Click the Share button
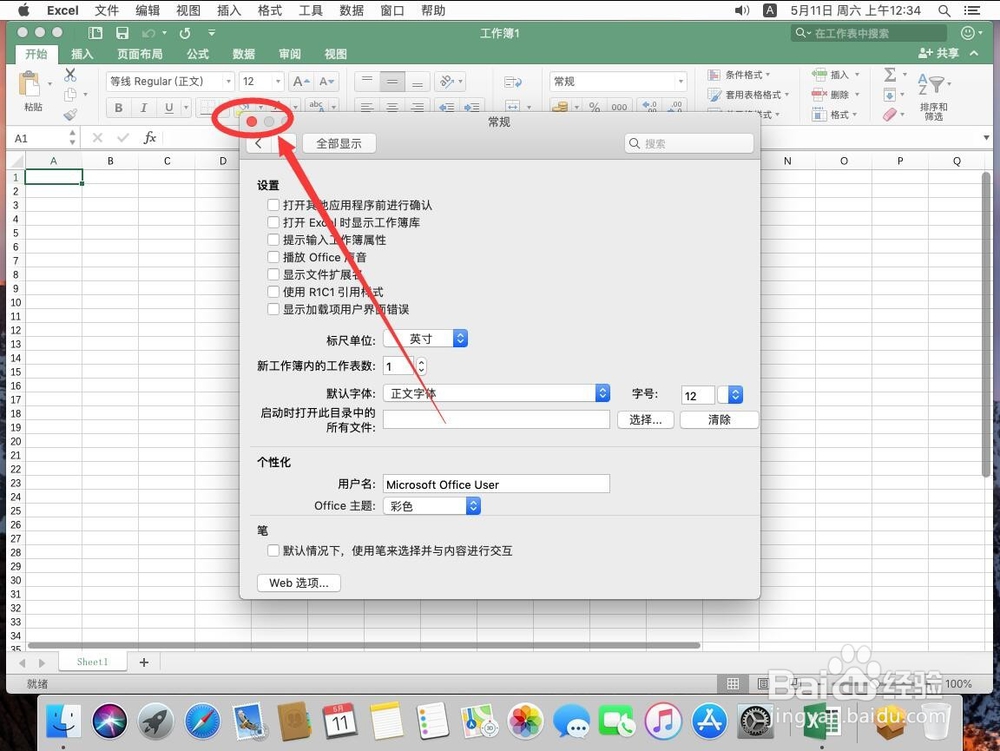 point(939,54)
